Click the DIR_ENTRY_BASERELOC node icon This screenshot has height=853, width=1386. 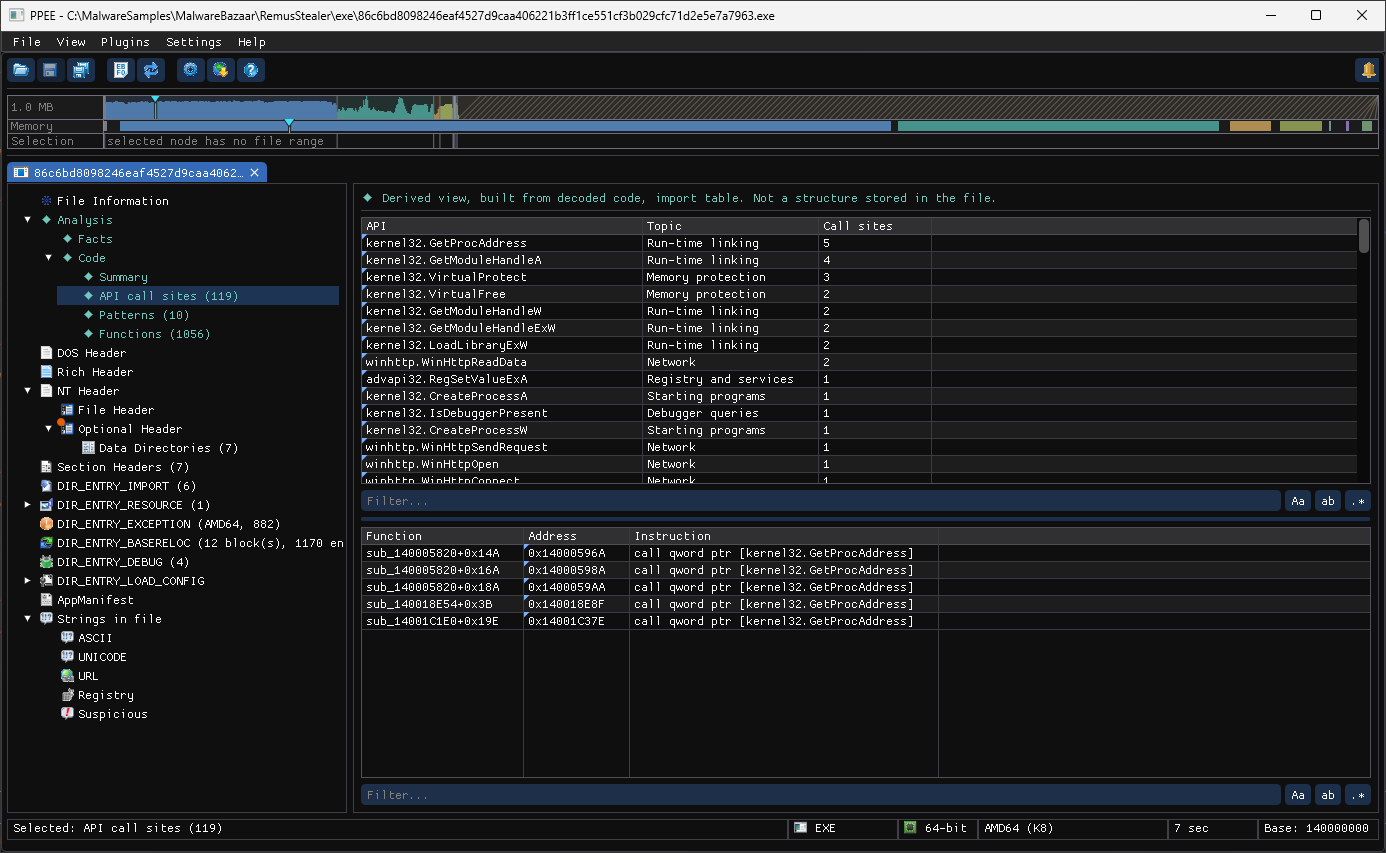46,543
